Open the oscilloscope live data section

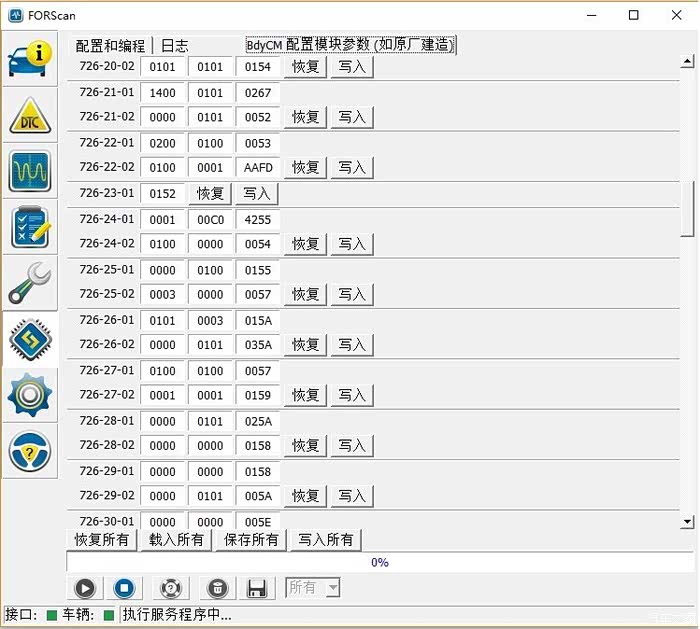point(30,171)
